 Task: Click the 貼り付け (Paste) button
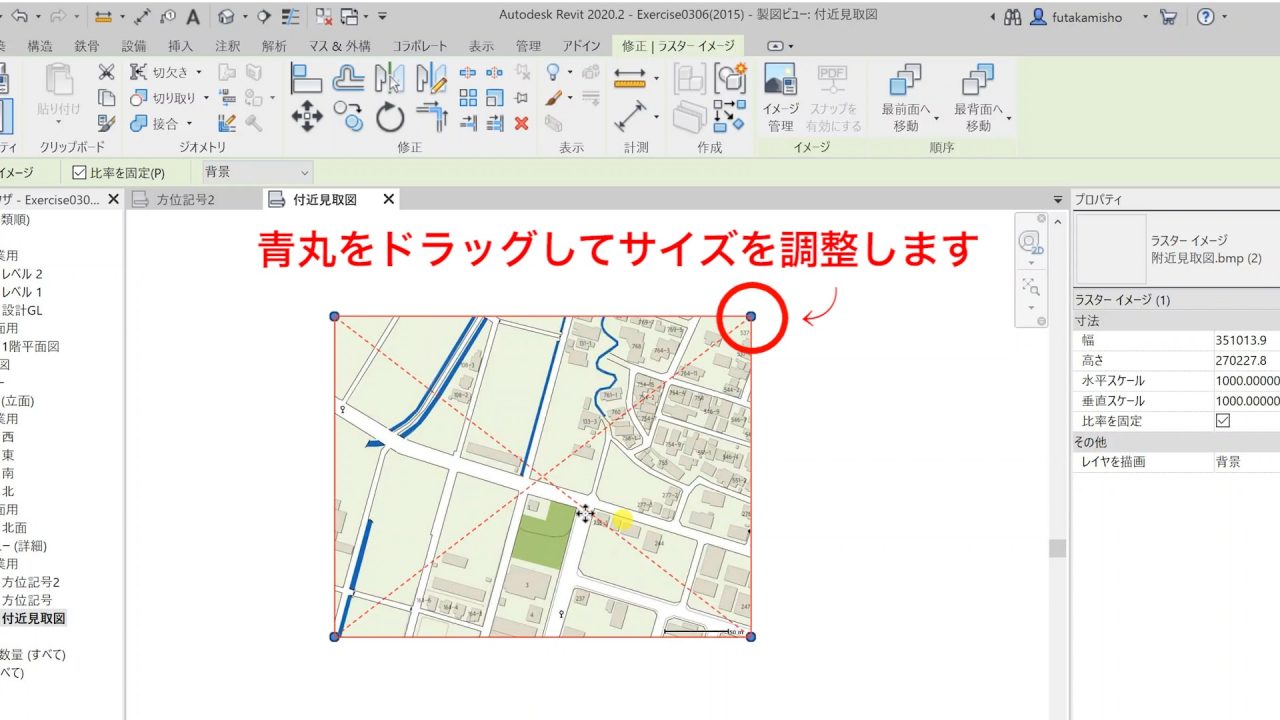pos(58,86)
